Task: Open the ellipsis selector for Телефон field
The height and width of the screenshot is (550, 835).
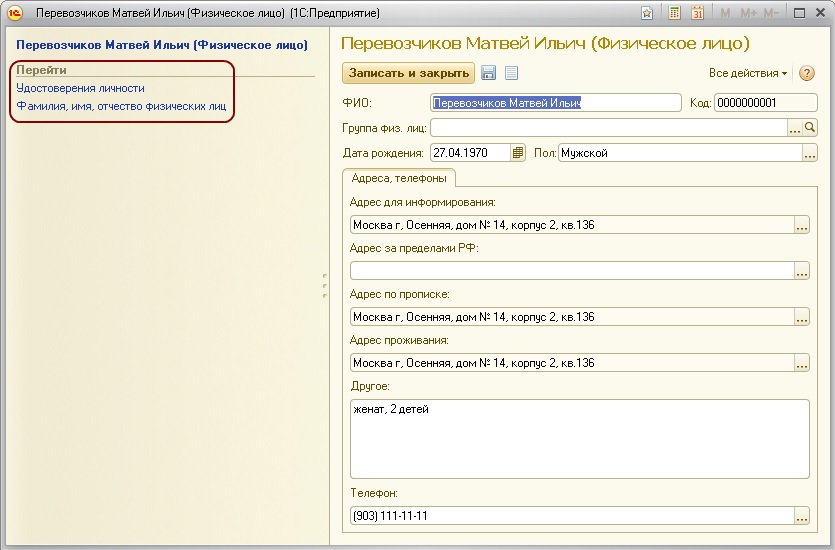Action: [x=801, y=517]
